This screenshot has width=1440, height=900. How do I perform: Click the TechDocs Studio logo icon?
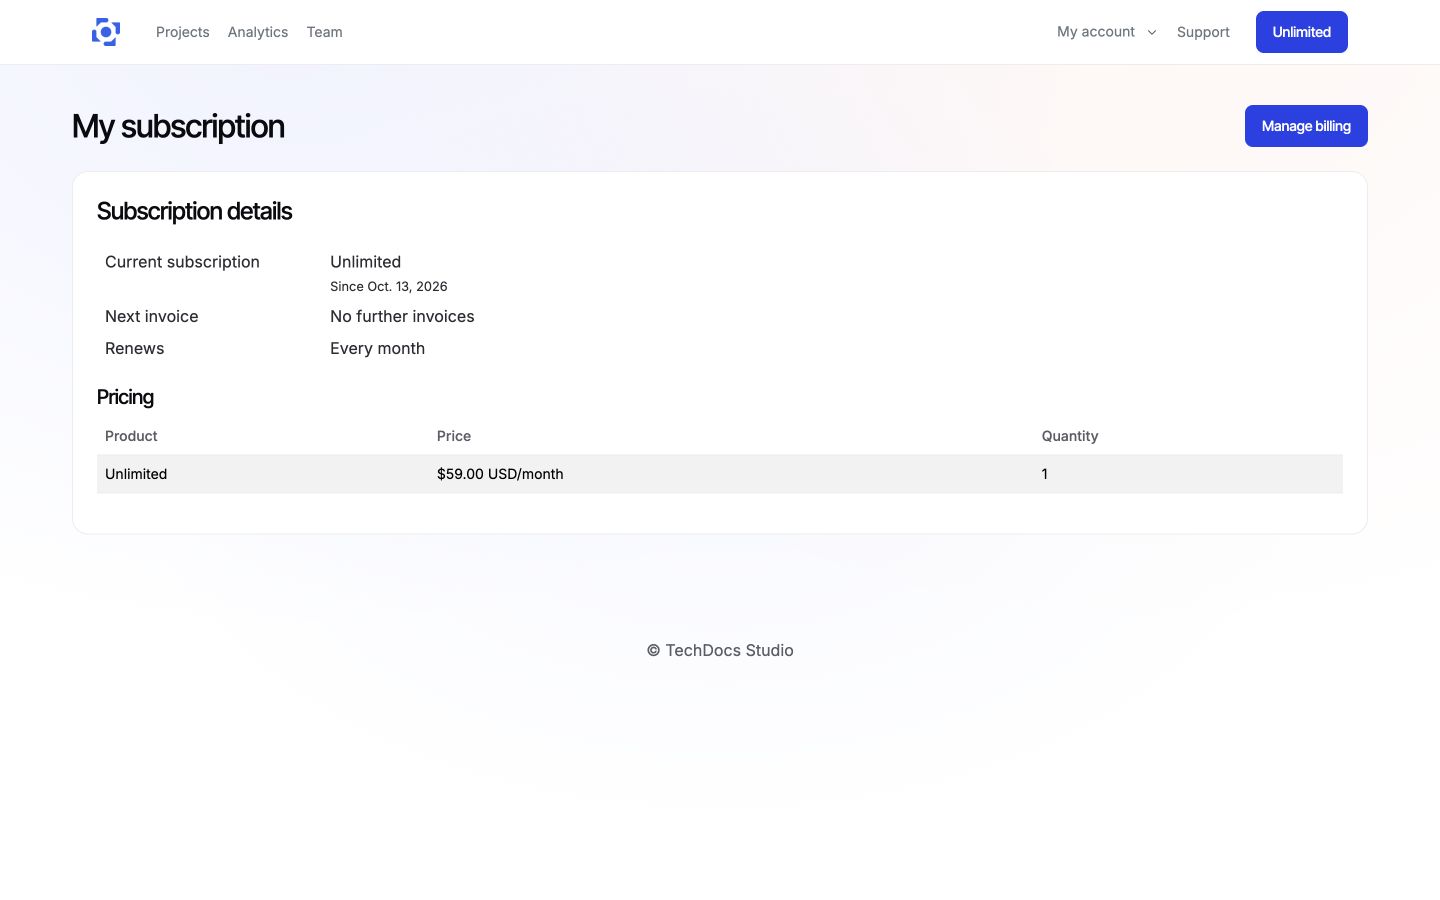coord(106,32)
